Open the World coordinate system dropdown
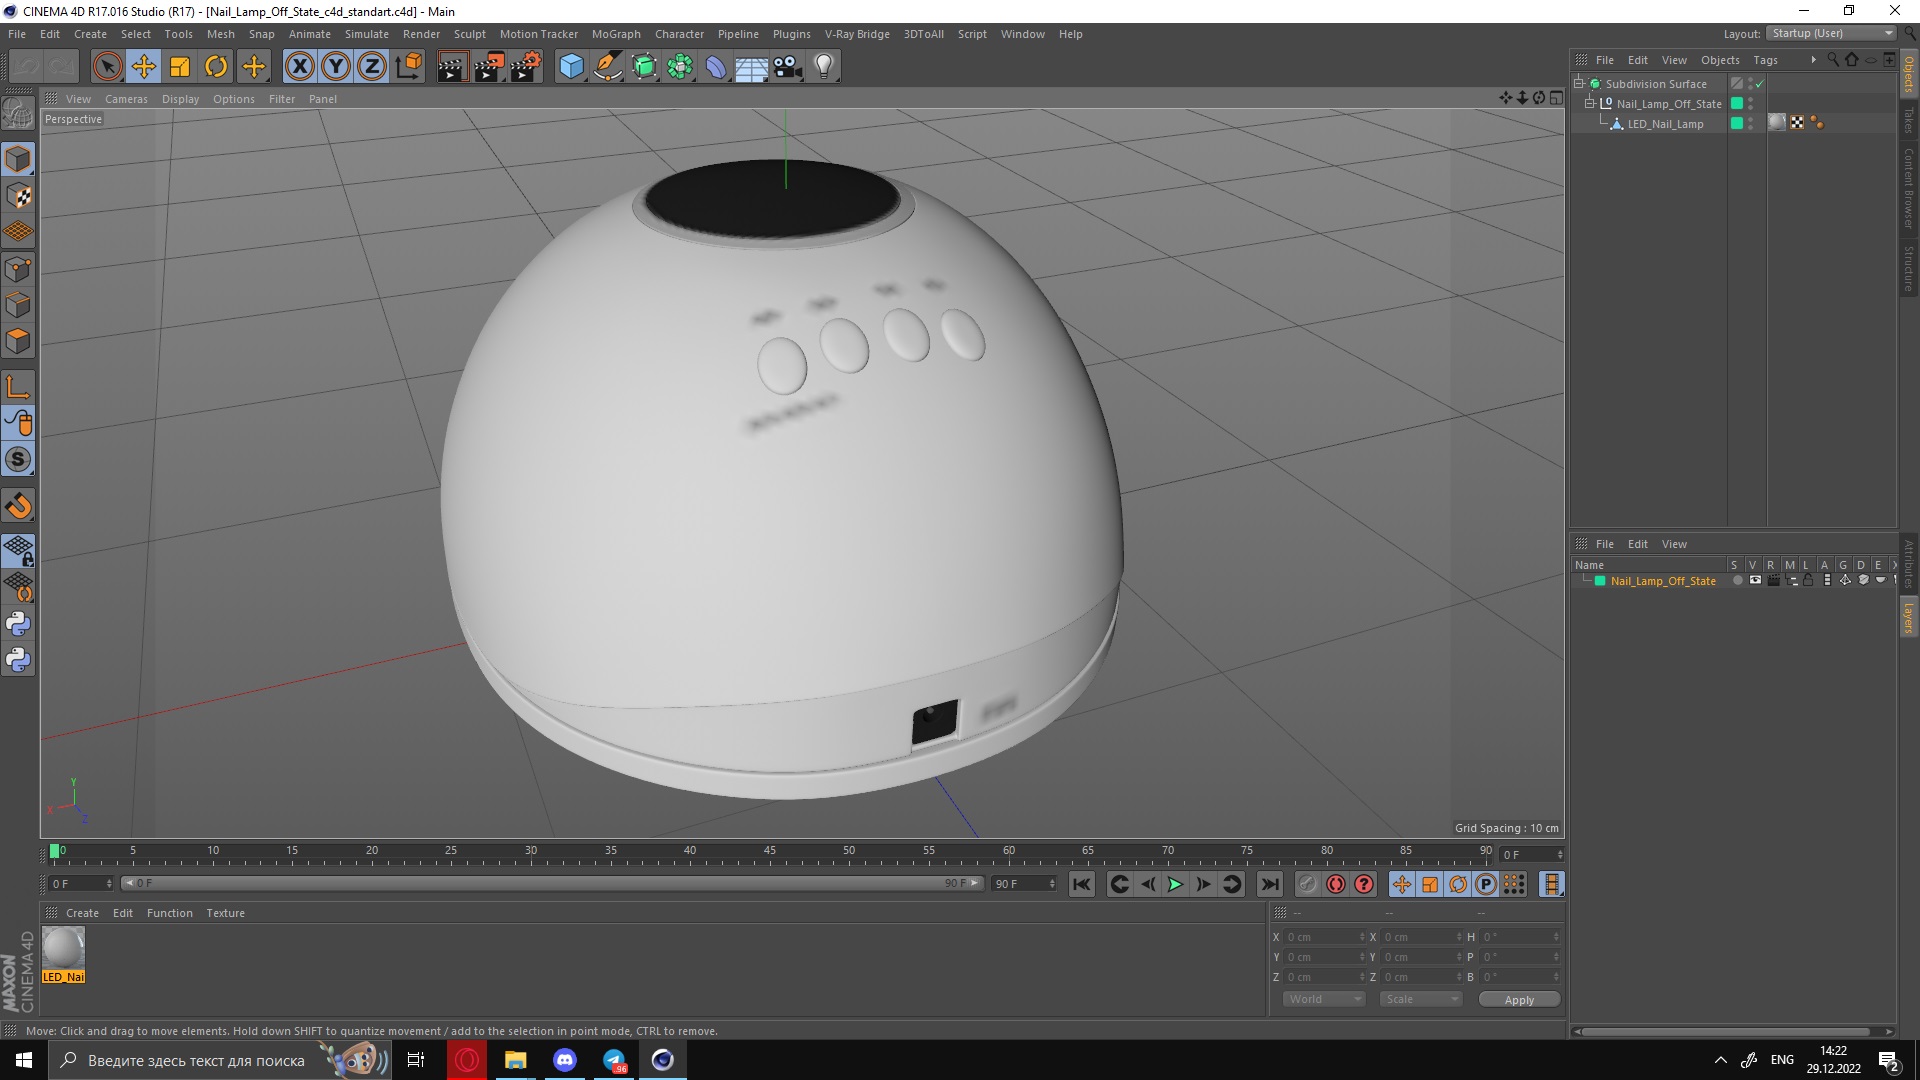Viewport: 1920px width, 1080px height. (1324, 999)
